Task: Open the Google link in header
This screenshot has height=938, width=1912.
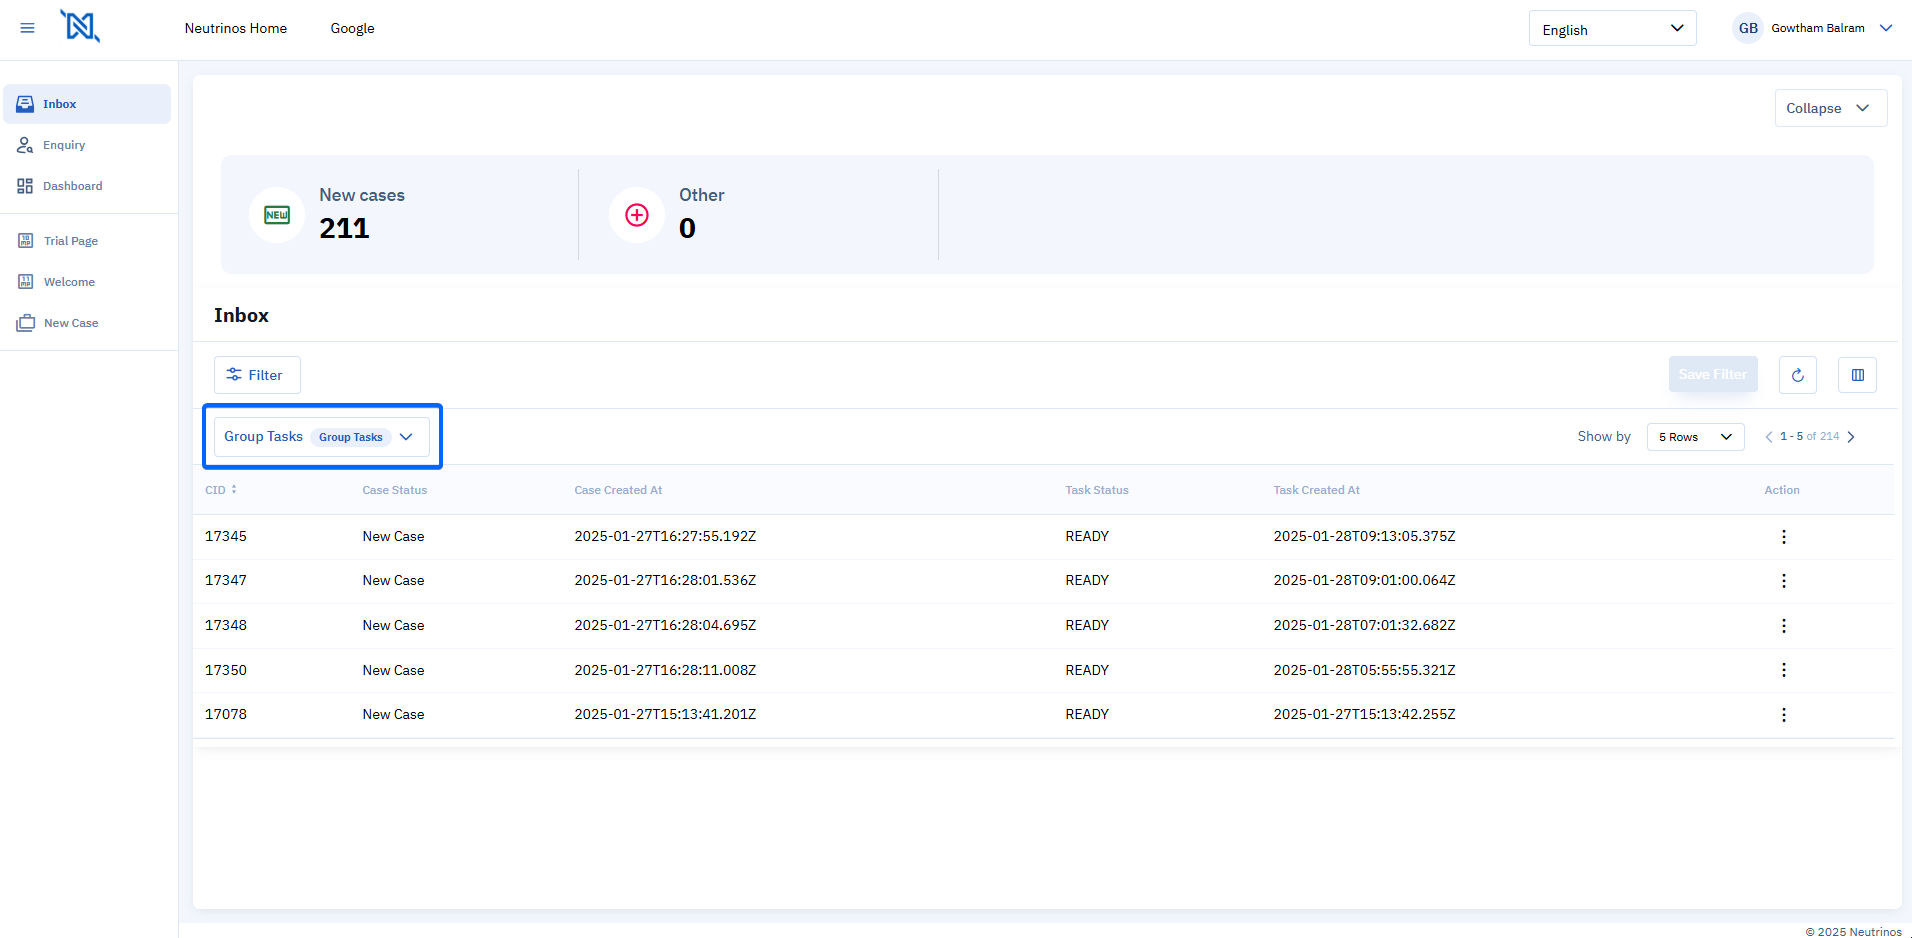Action: [352, 28]
